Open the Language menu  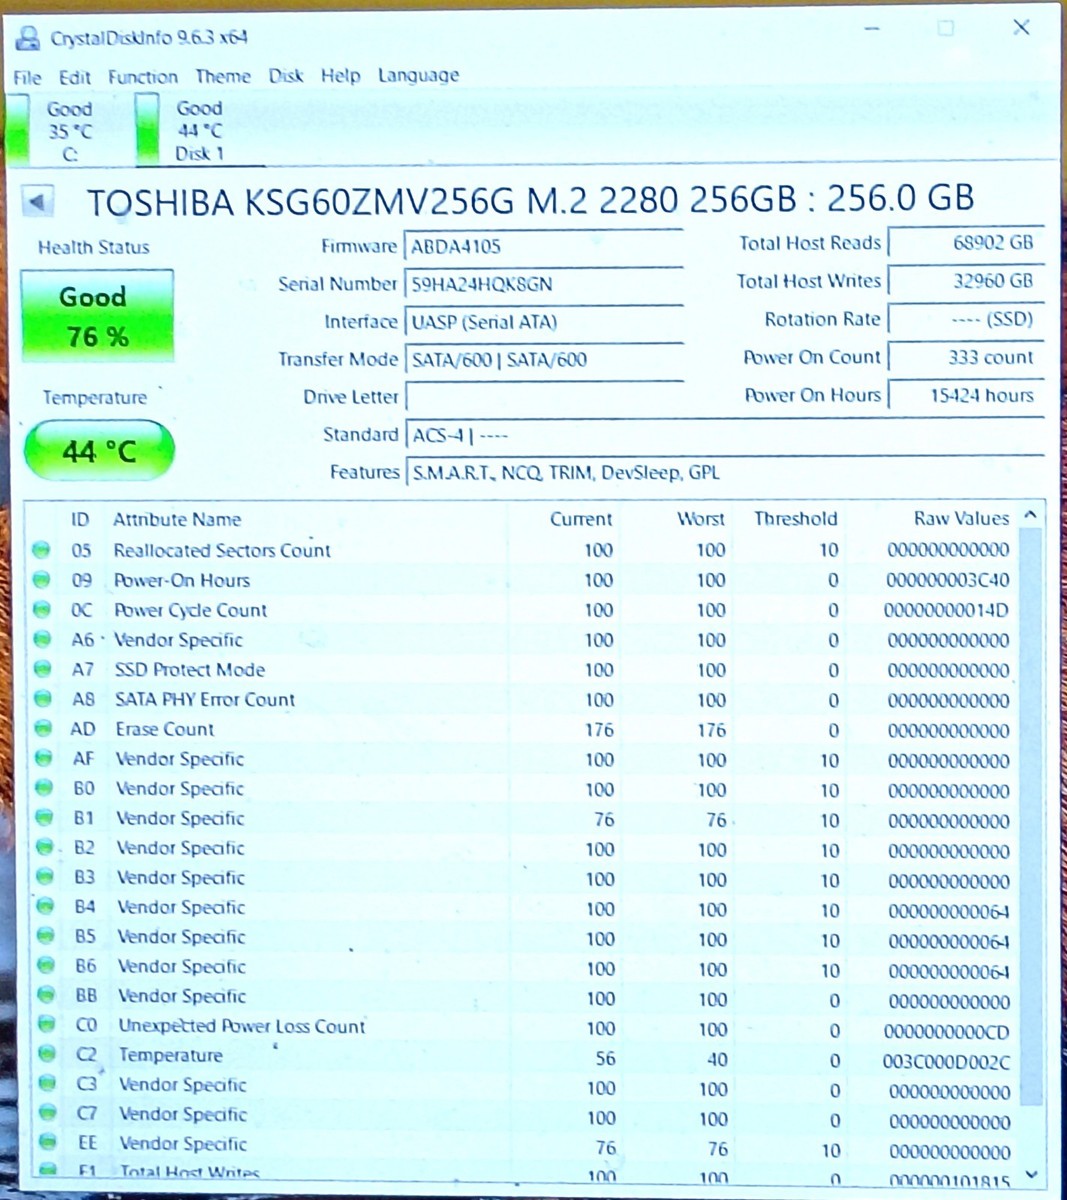[418, 76]
